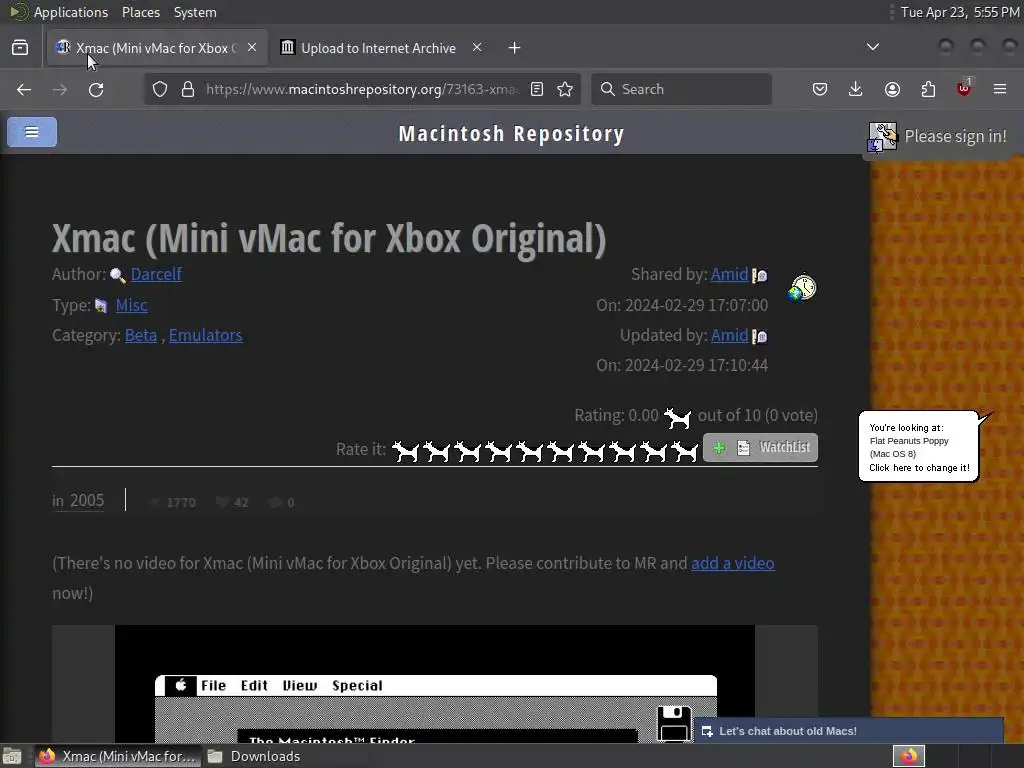Screen dimensions: 1024x768
Task: Close the Upload to Internet Archive tab
Action: click(x=477, y=48)
